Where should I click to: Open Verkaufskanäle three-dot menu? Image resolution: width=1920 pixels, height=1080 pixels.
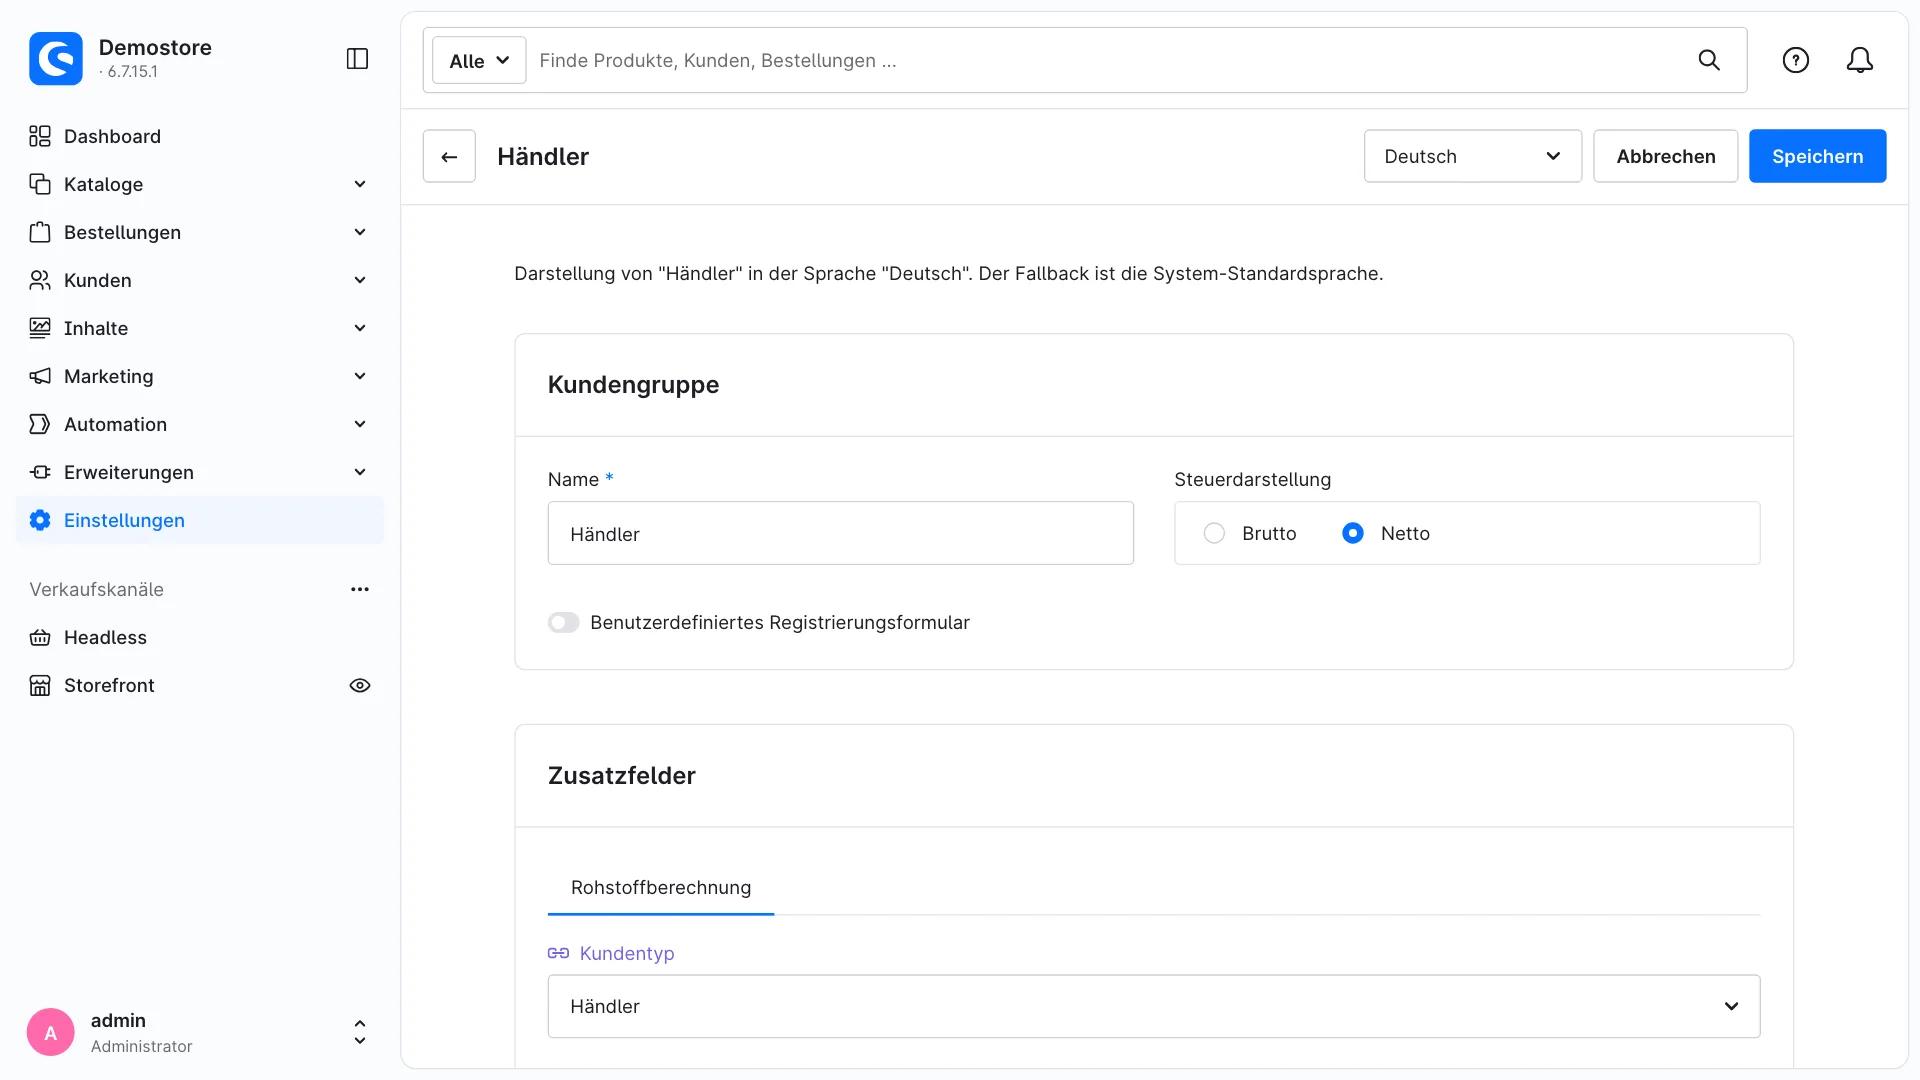click(x=360, y=589)
